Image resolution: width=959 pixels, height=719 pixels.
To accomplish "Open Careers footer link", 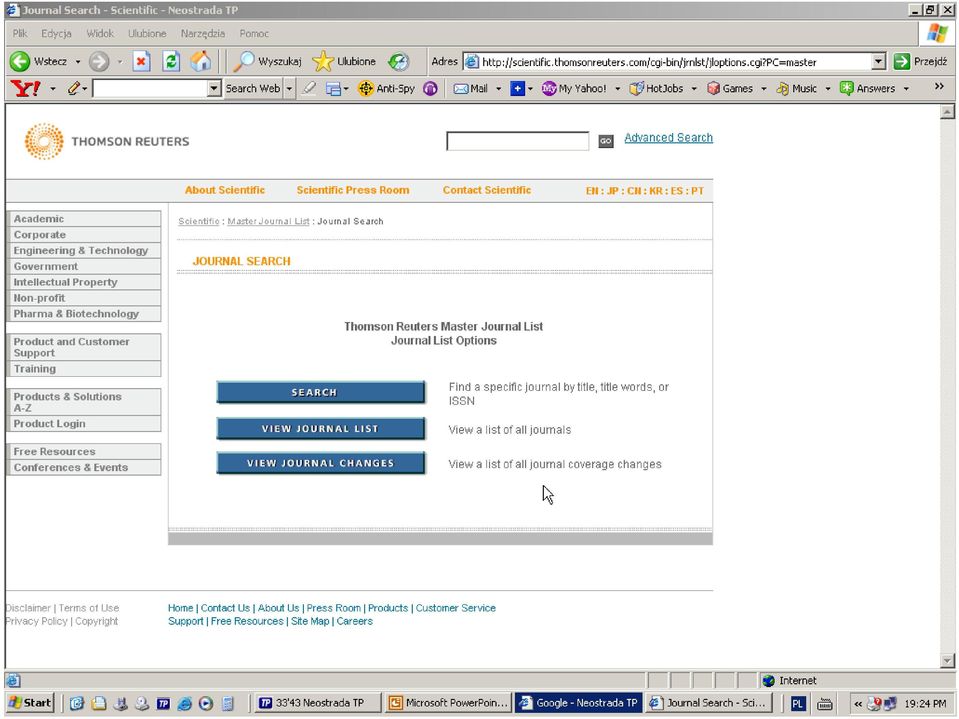I will tap(355, 621).
